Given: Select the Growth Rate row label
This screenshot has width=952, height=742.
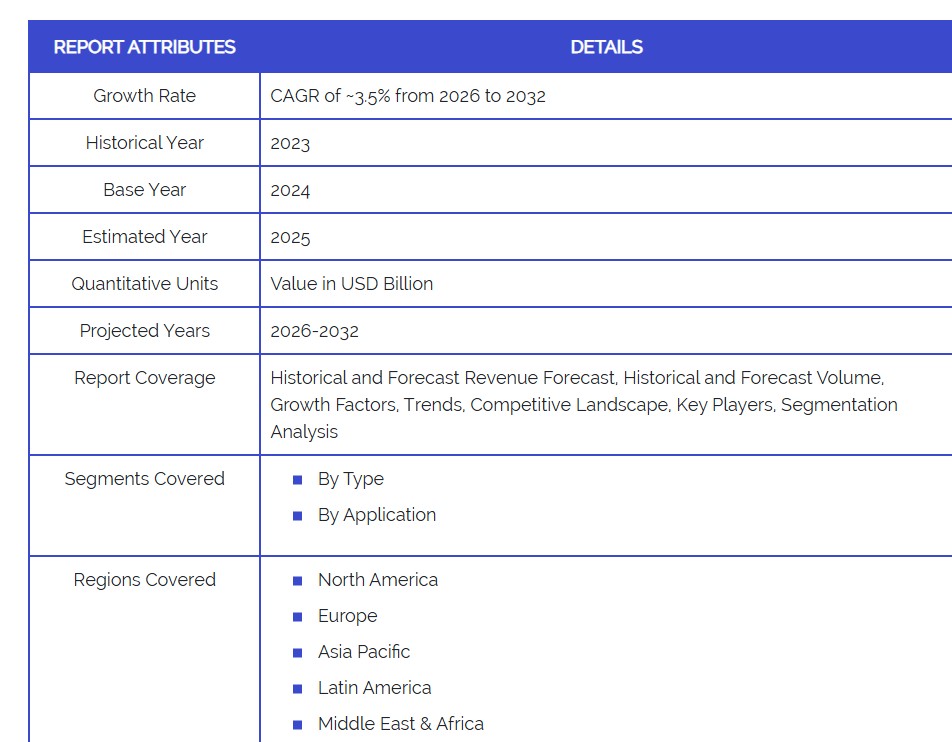Looking at the screenshot, I should pyautogui.click(x=144, y=96).
